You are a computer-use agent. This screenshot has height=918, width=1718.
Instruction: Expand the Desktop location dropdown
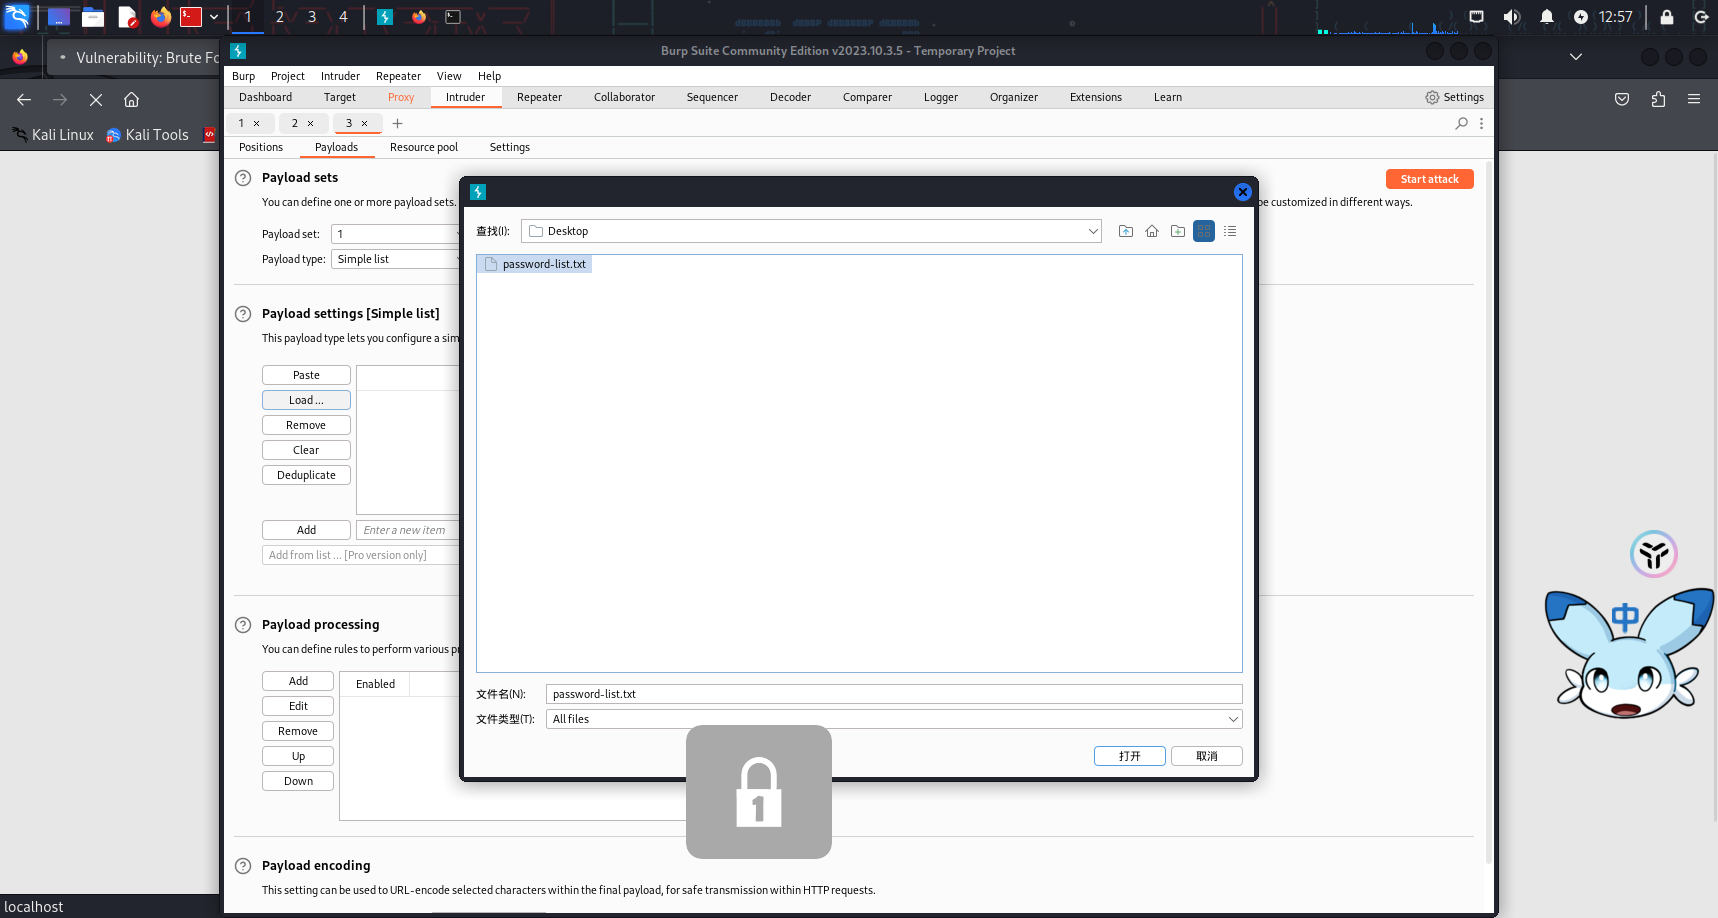coord(1092,231)
